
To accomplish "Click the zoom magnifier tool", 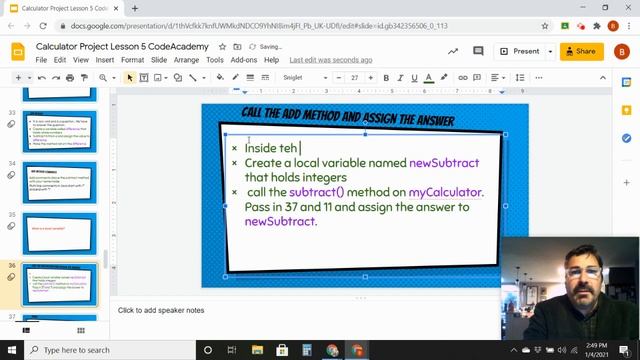I will point(102,78).
